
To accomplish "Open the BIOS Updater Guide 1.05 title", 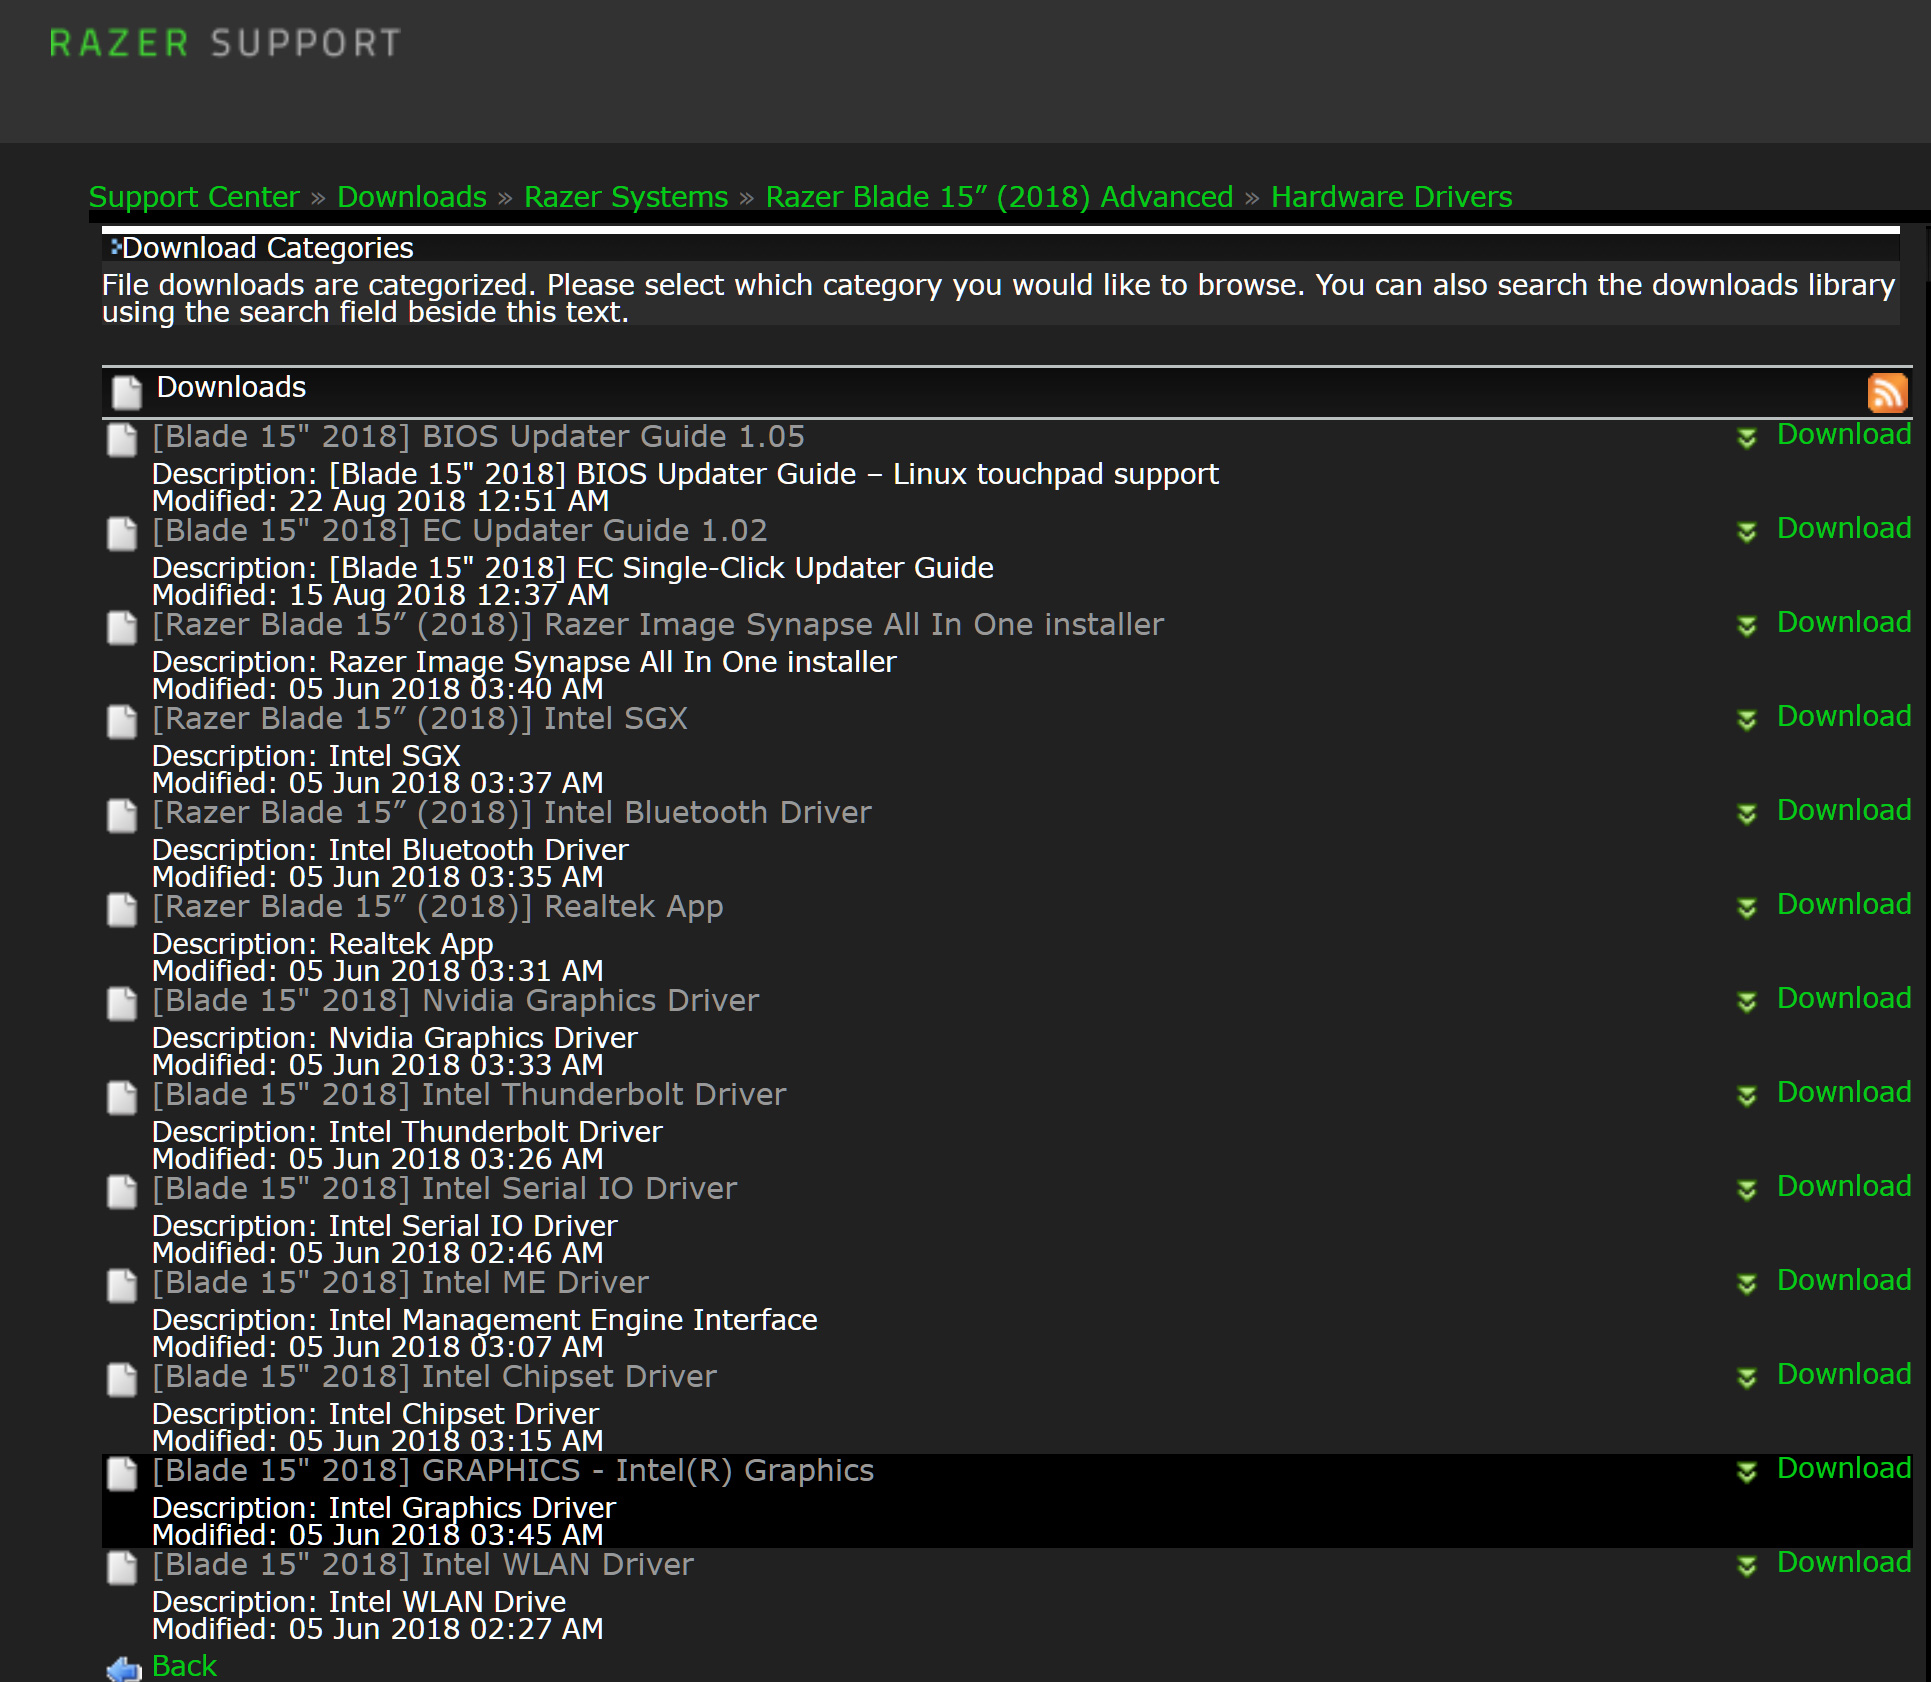I will 478,437.
